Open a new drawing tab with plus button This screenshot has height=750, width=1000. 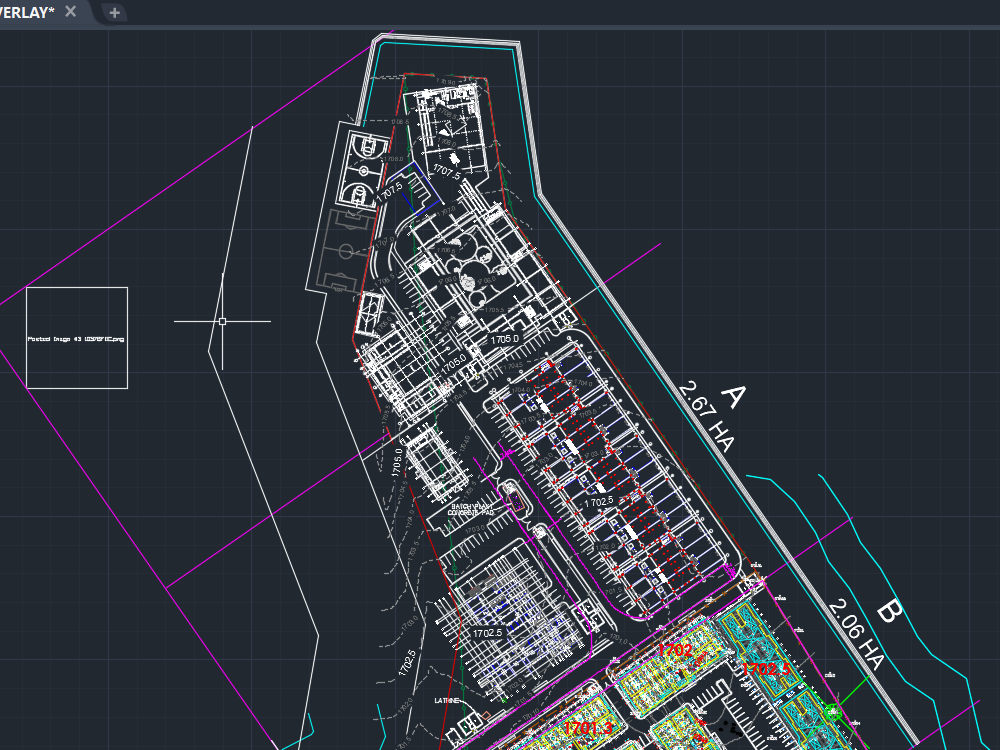(x=114, y=12)
